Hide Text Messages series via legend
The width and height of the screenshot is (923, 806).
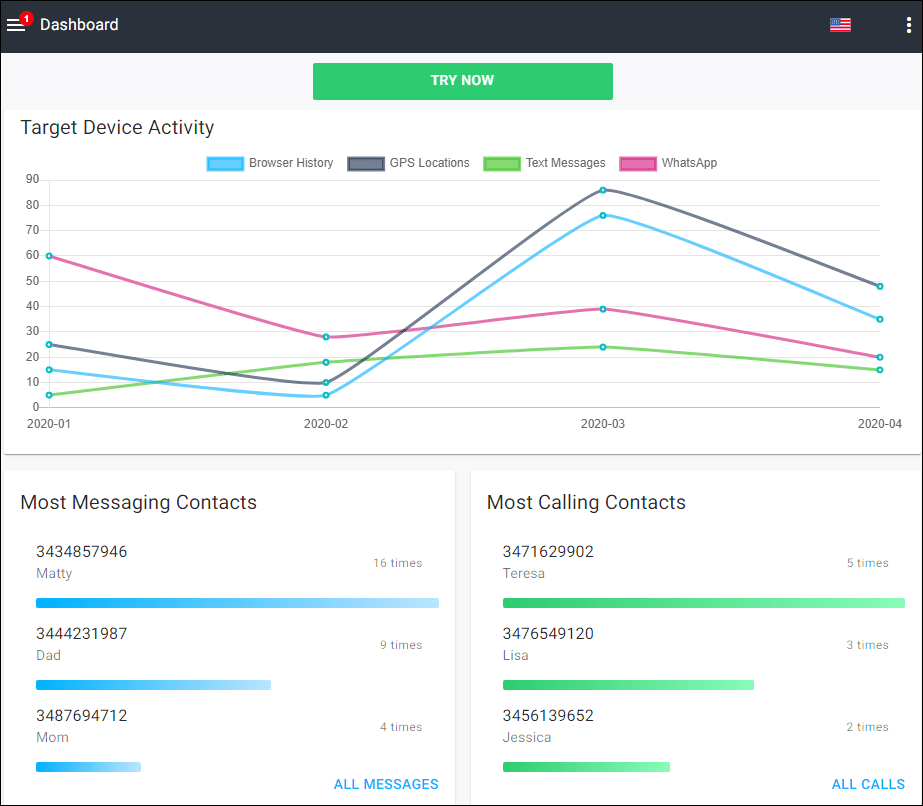point(545,163)
